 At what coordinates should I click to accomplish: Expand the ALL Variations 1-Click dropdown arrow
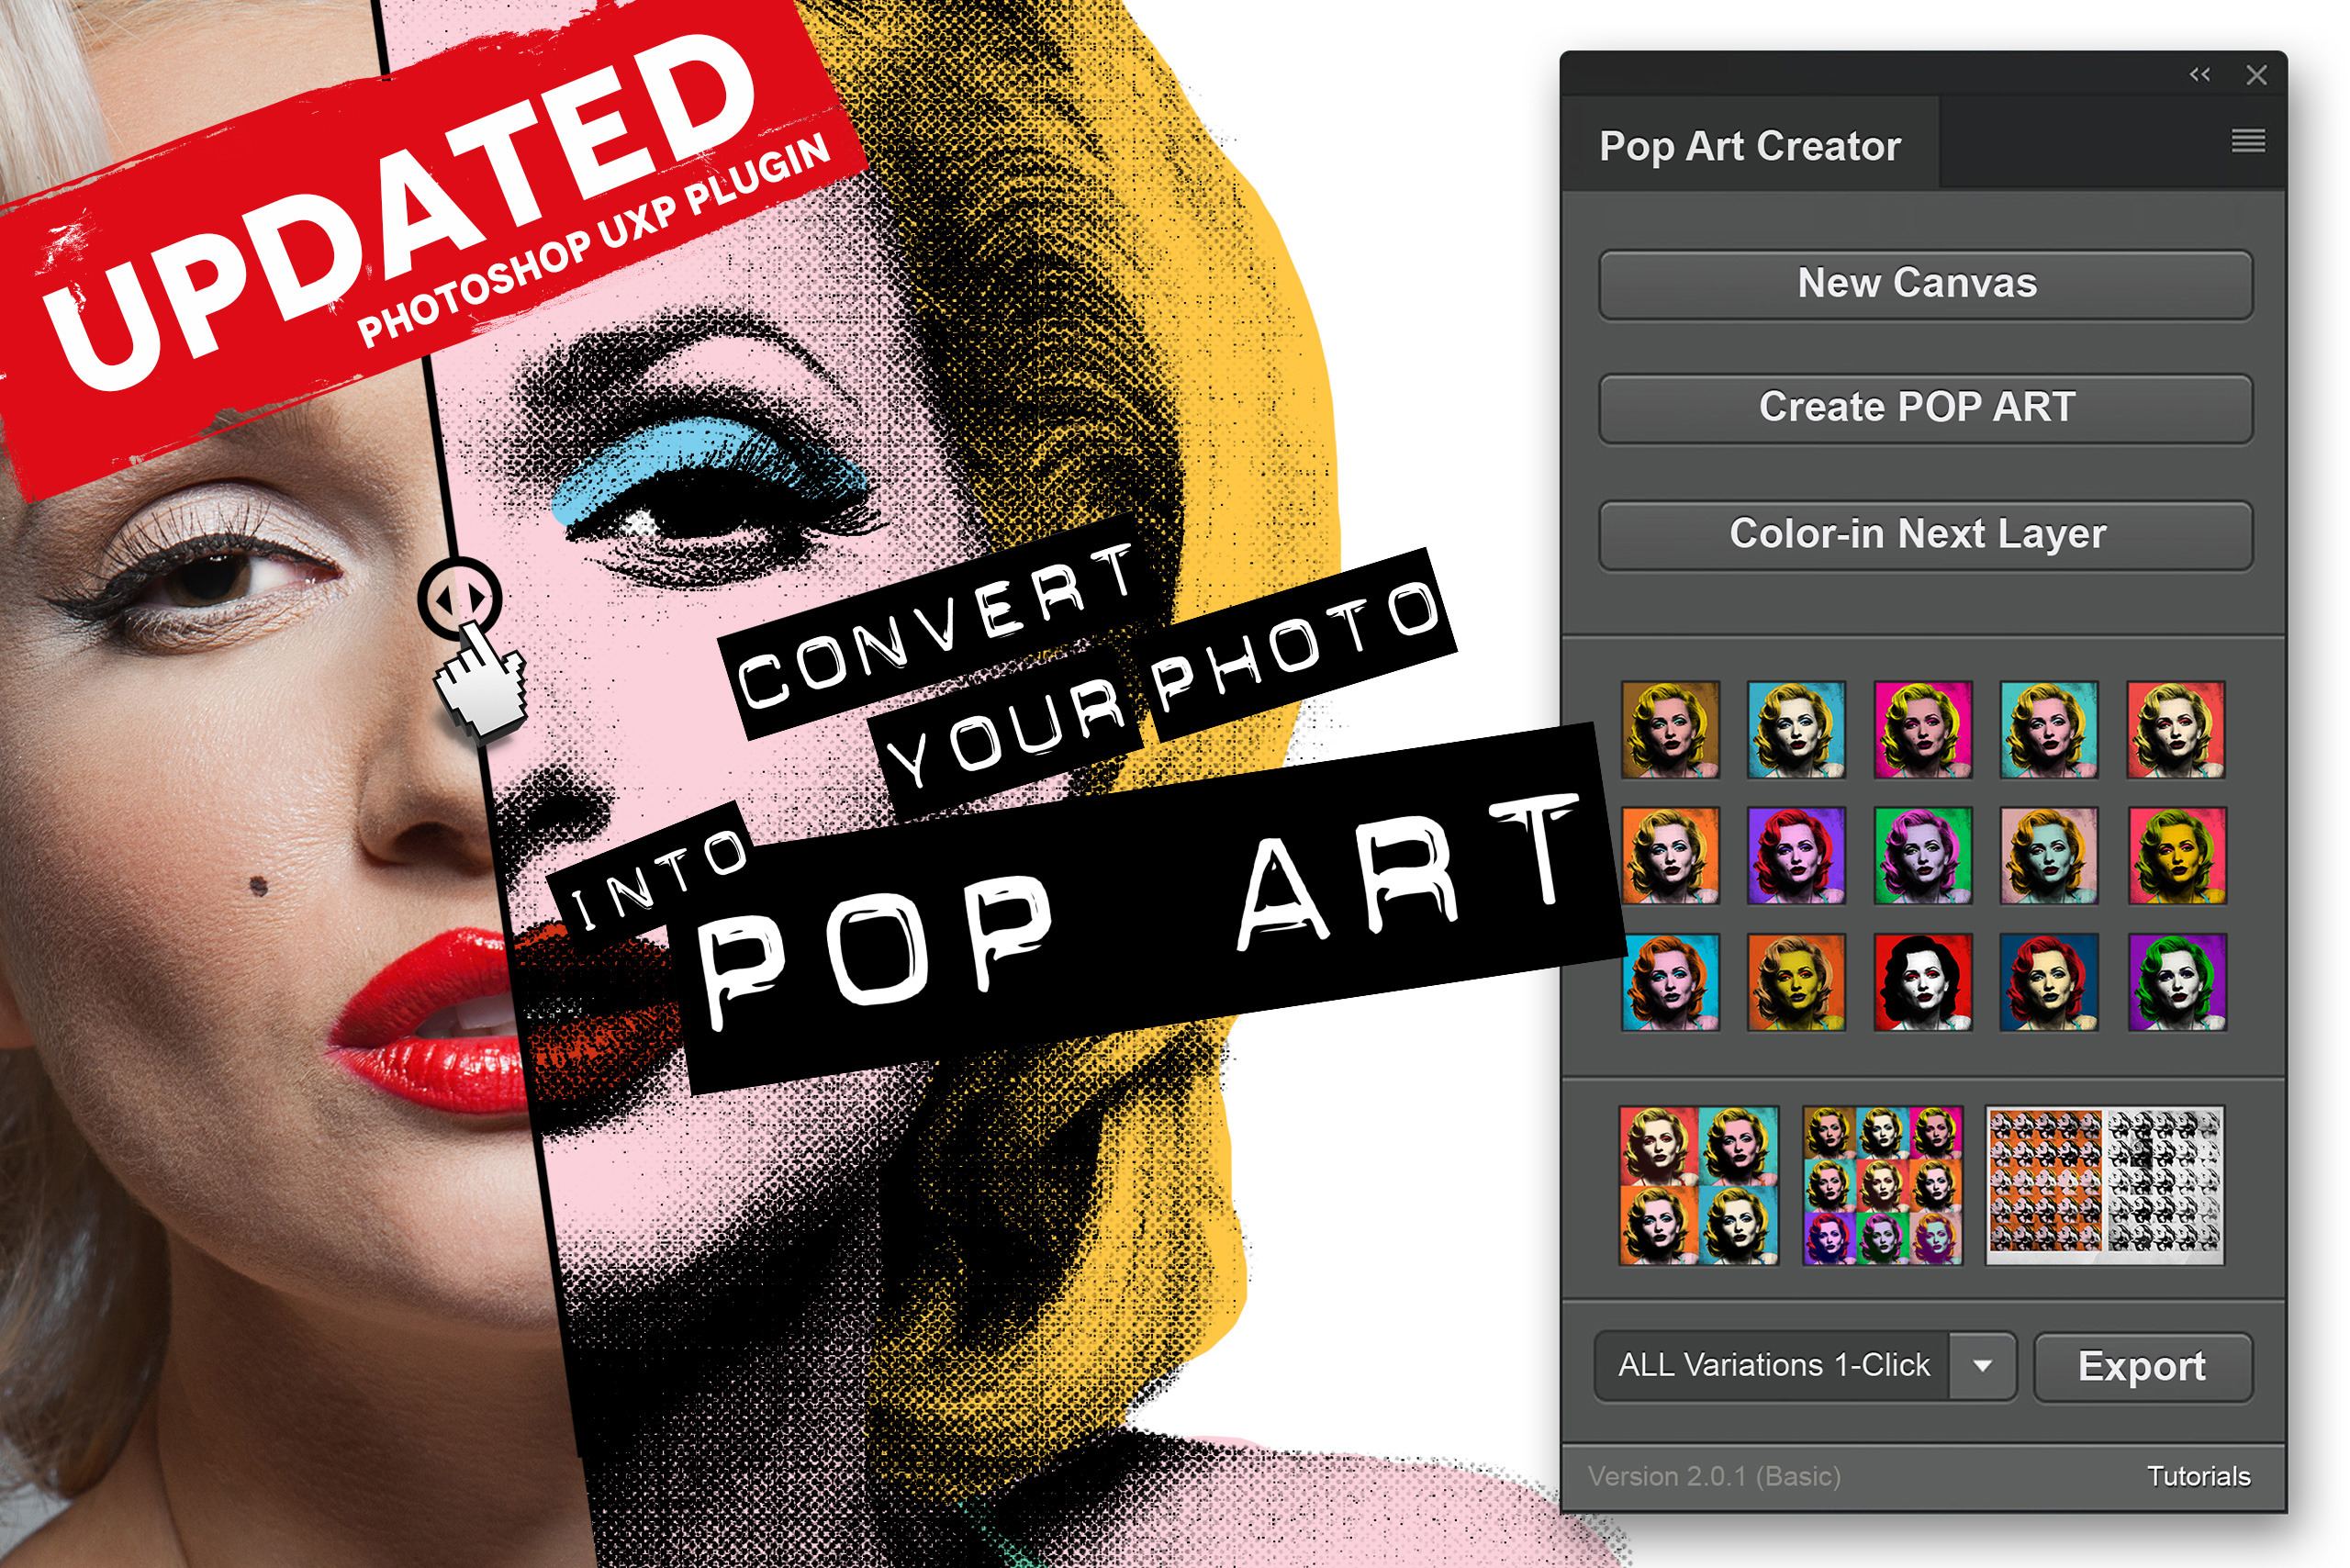(1981, 1365)
